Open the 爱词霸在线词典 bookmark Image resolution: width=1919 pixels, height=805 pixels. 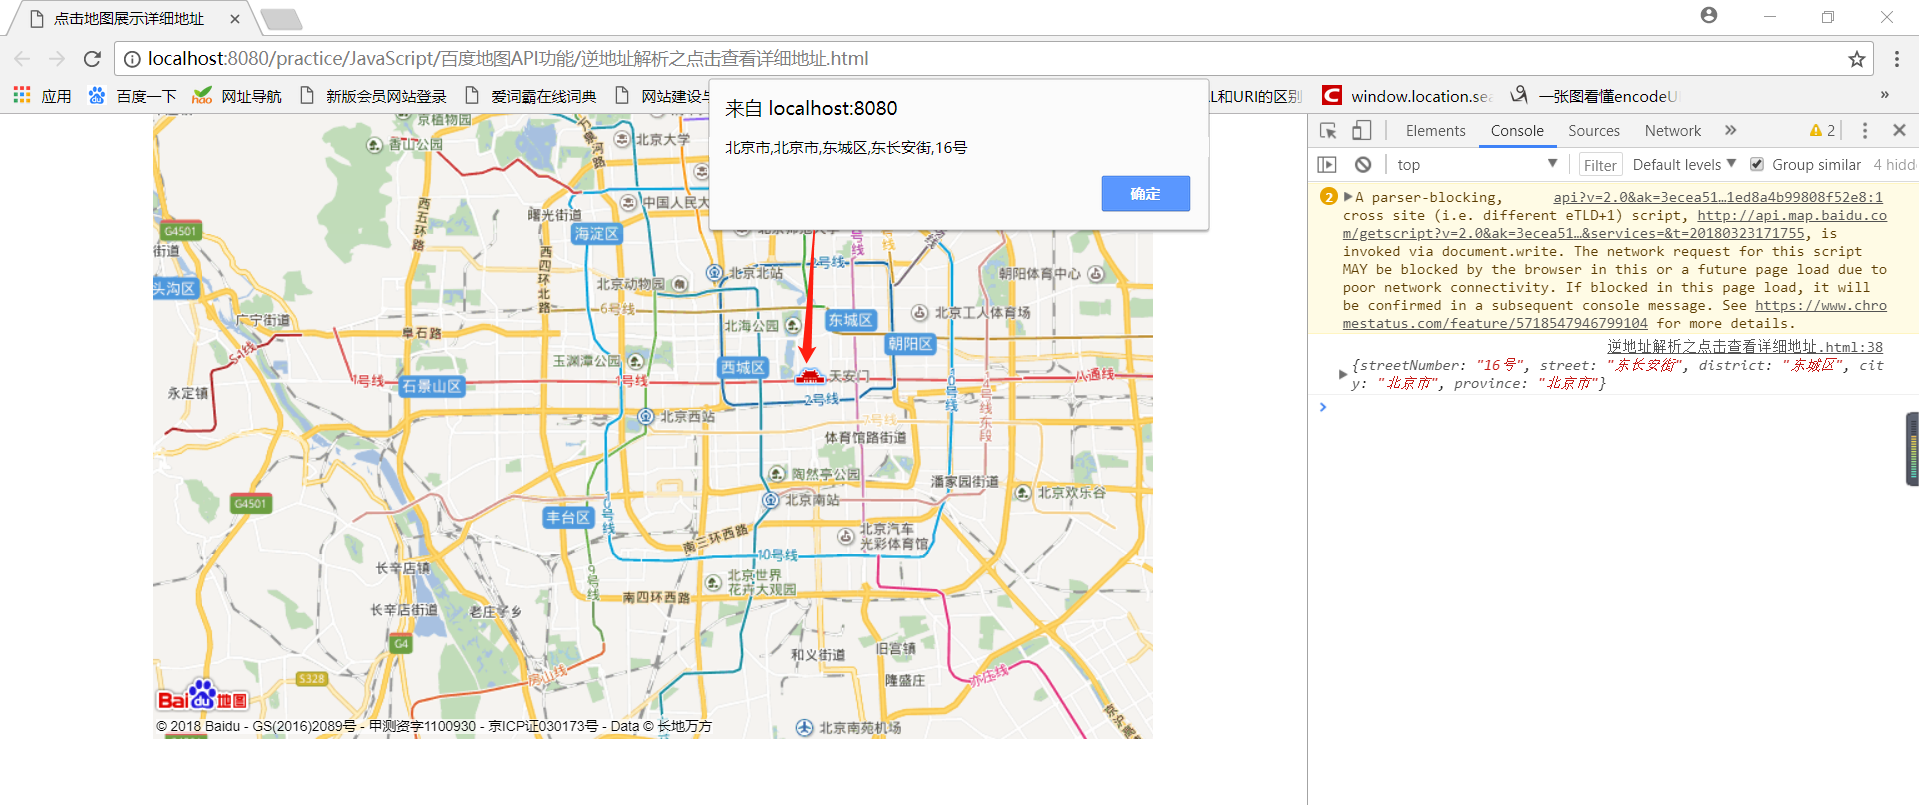click(x=531, y=96)
